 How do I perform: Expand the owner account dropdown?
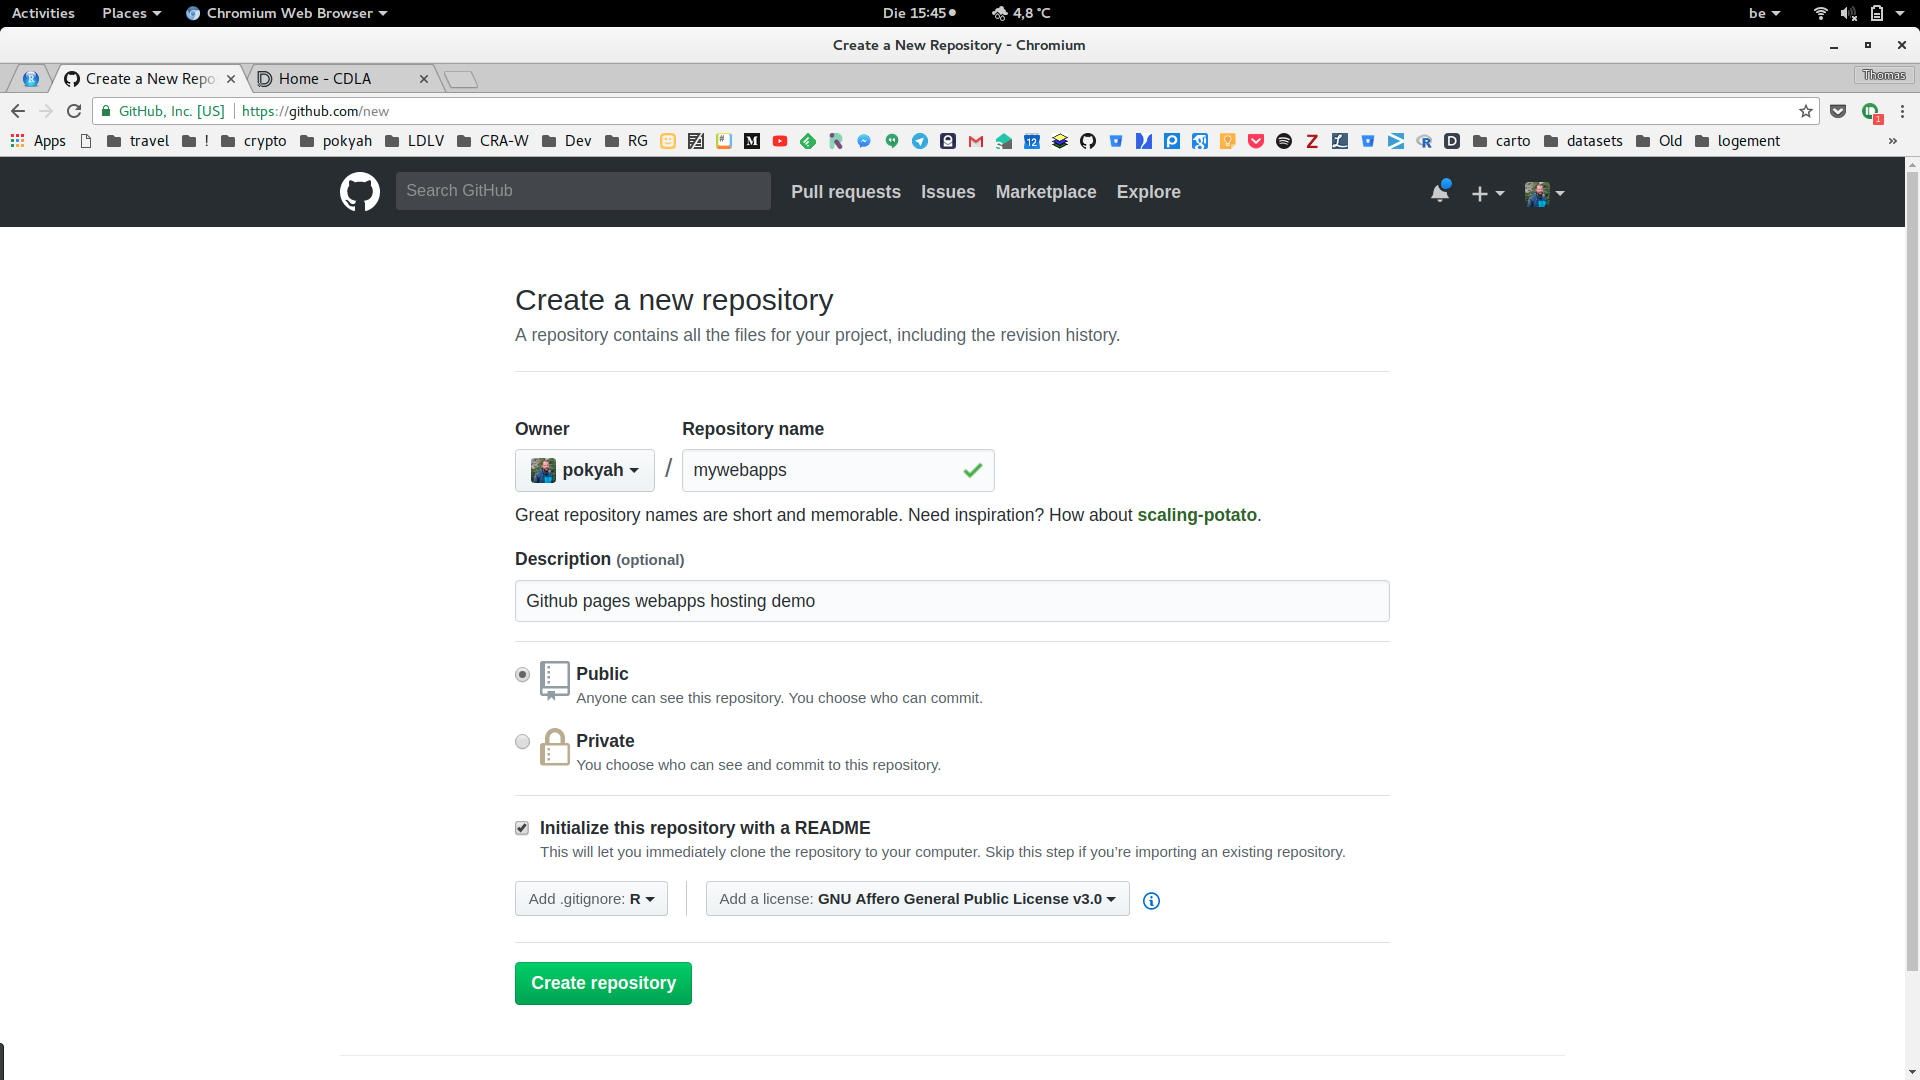584,469
